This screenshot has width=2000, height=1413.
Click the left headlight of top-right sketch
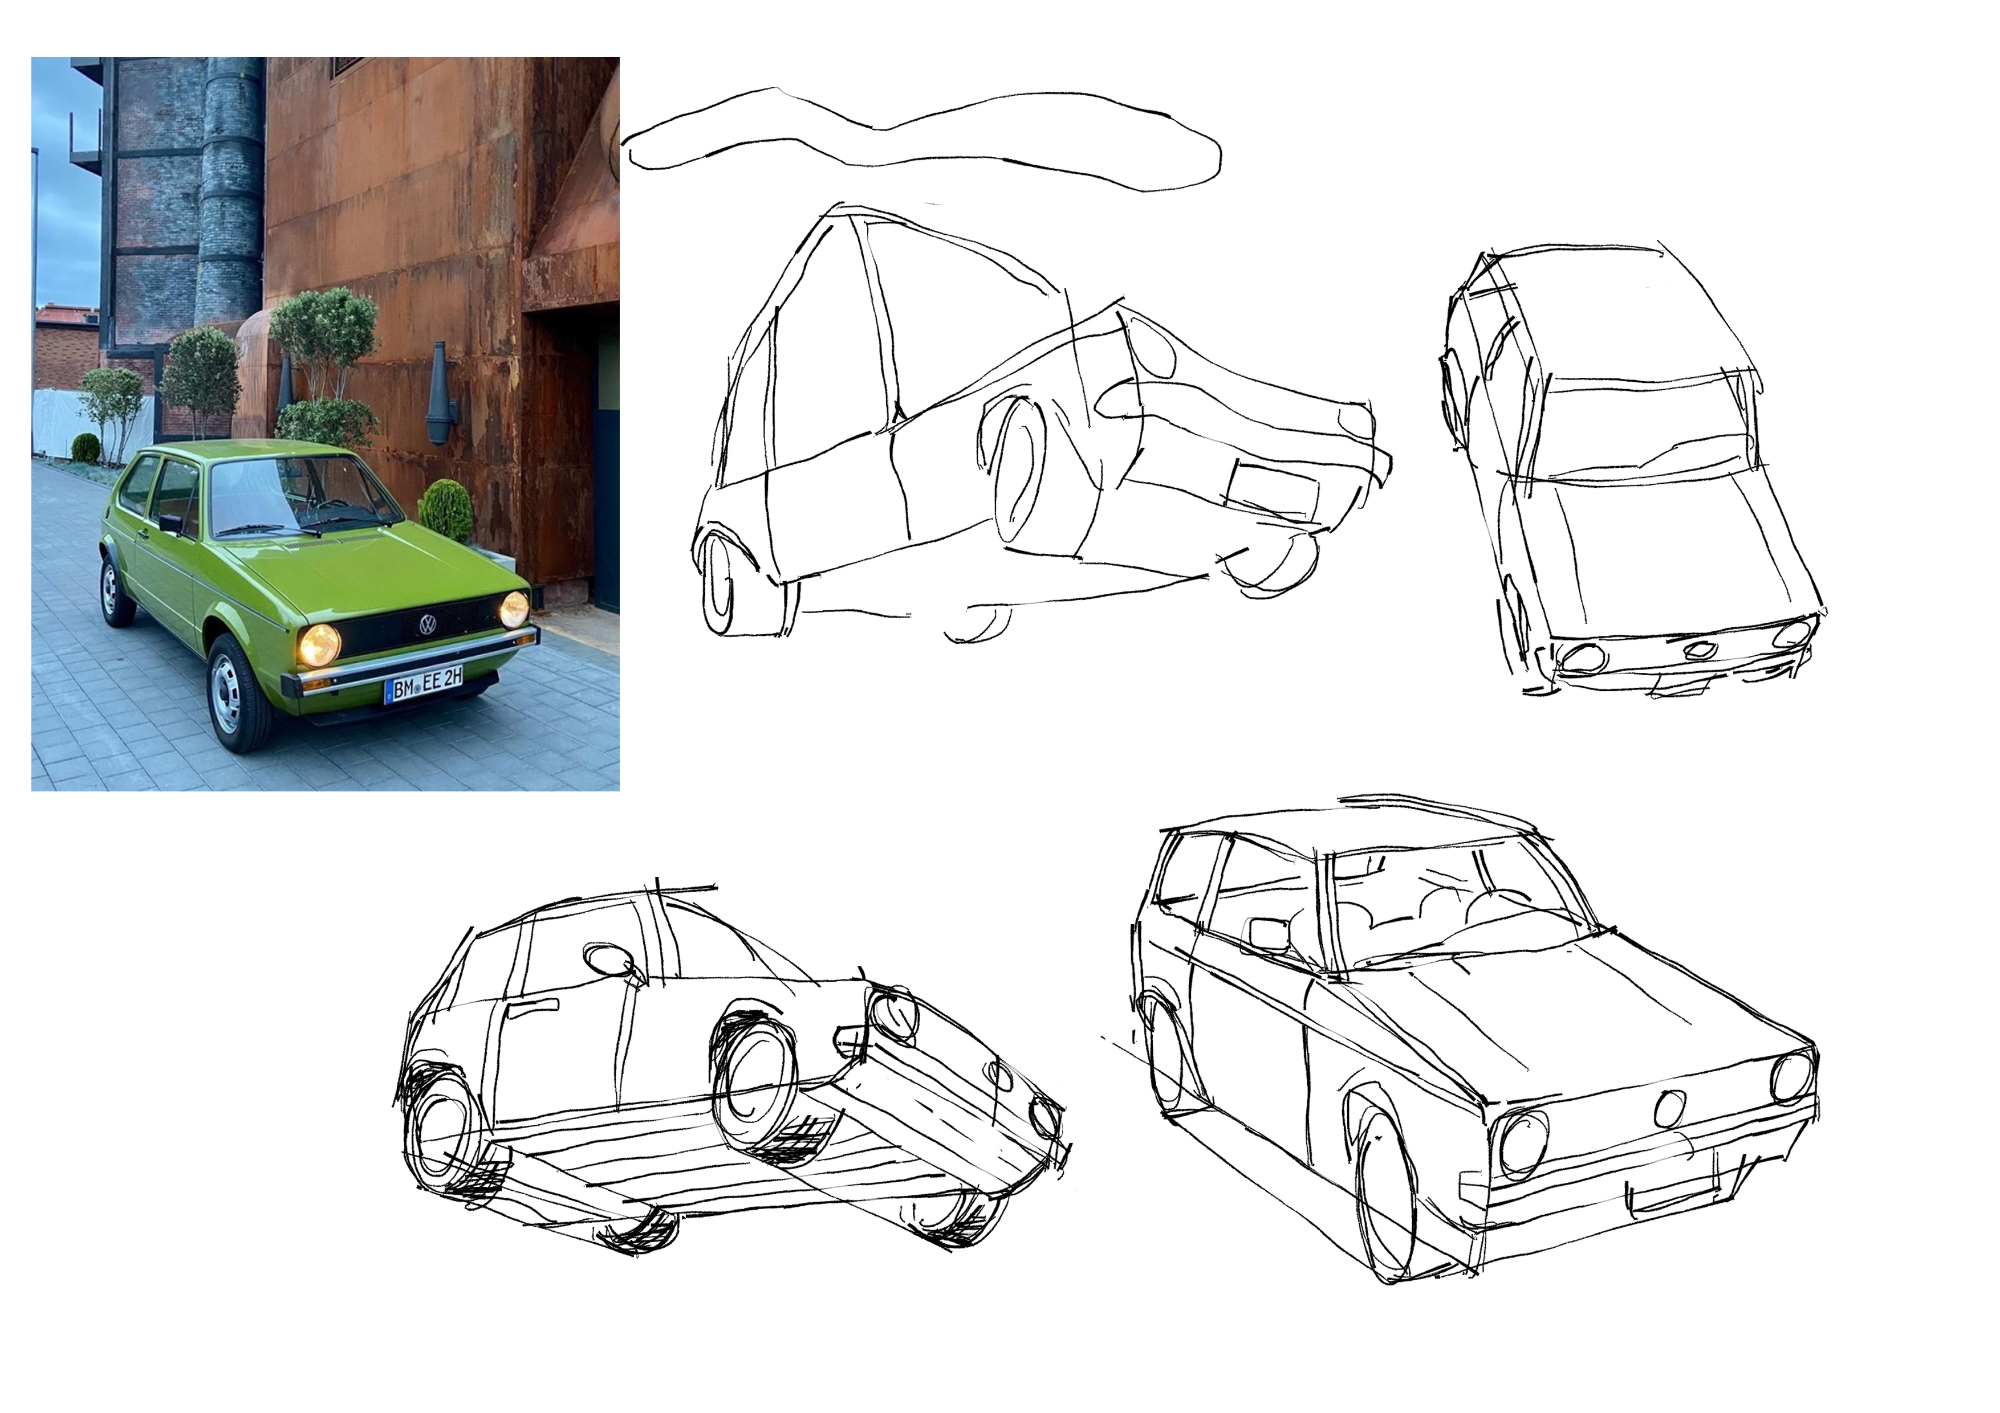click(x=1582, y=657)
